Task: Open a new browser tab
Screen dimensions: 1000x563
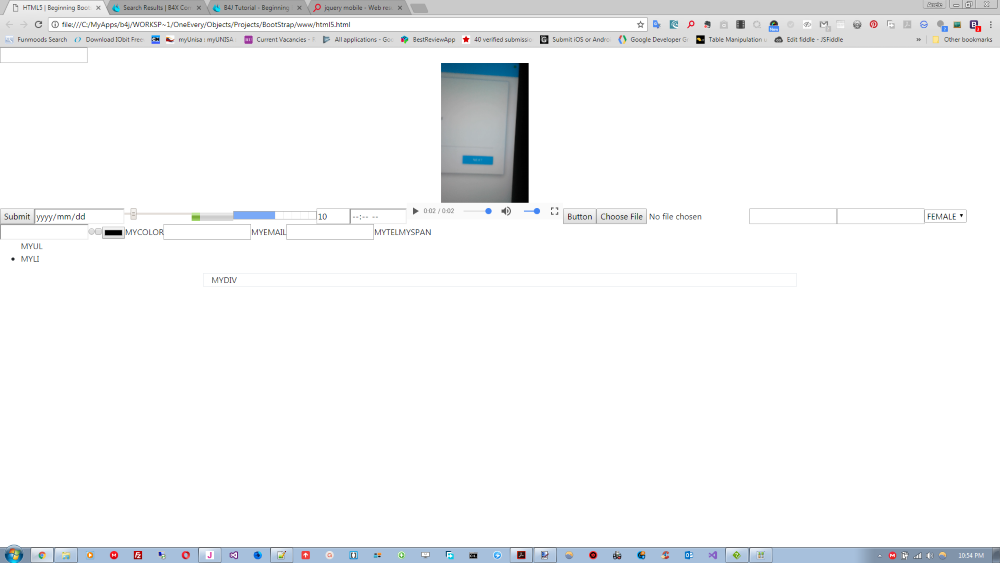Action: (419, 8)
